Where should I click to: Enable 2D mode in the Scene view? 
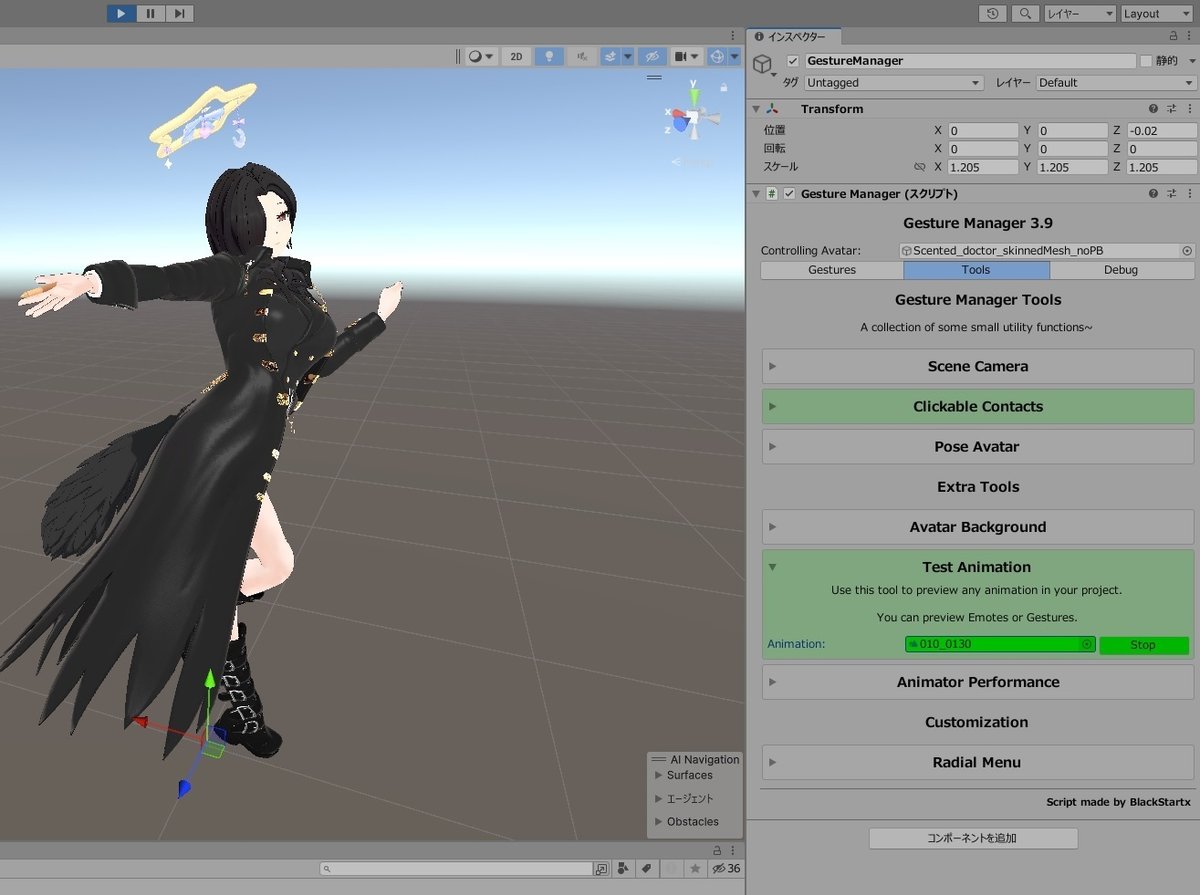click(x=516, y=56)
